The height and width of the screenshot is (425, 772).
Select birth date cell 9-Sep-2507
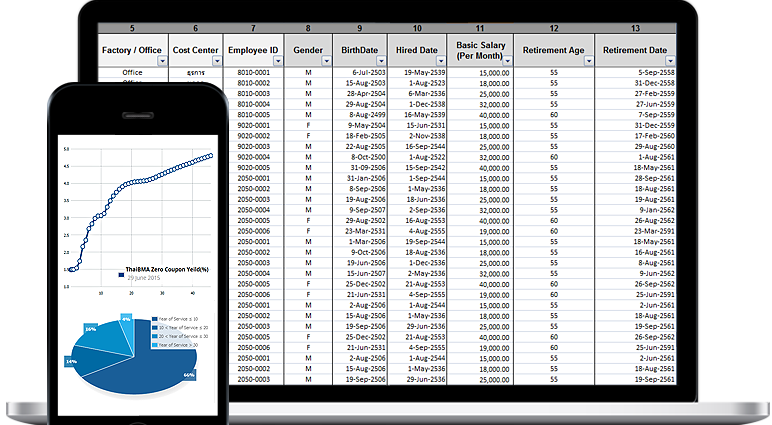point(360,210)
